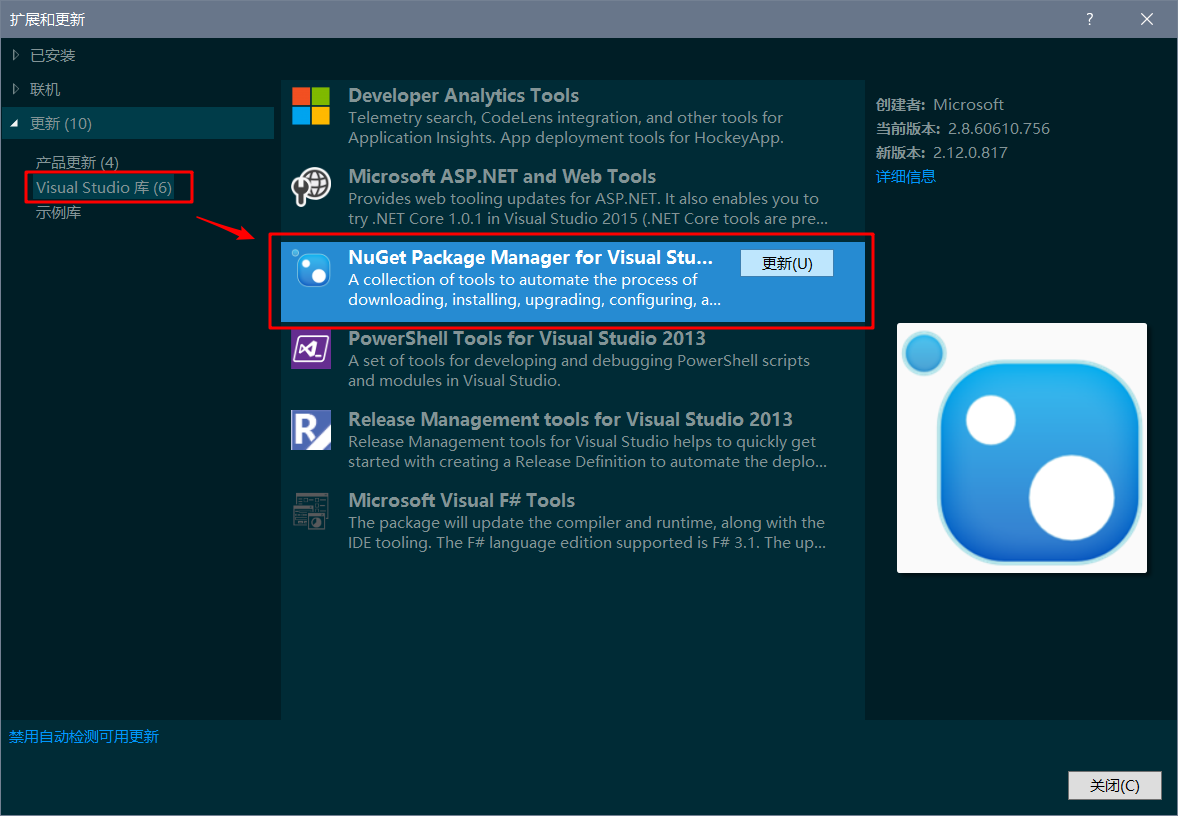Click the NuGet Package Manager extension icon
The width and height of the screenshot is (1178, 816).
tap(315, 270)
